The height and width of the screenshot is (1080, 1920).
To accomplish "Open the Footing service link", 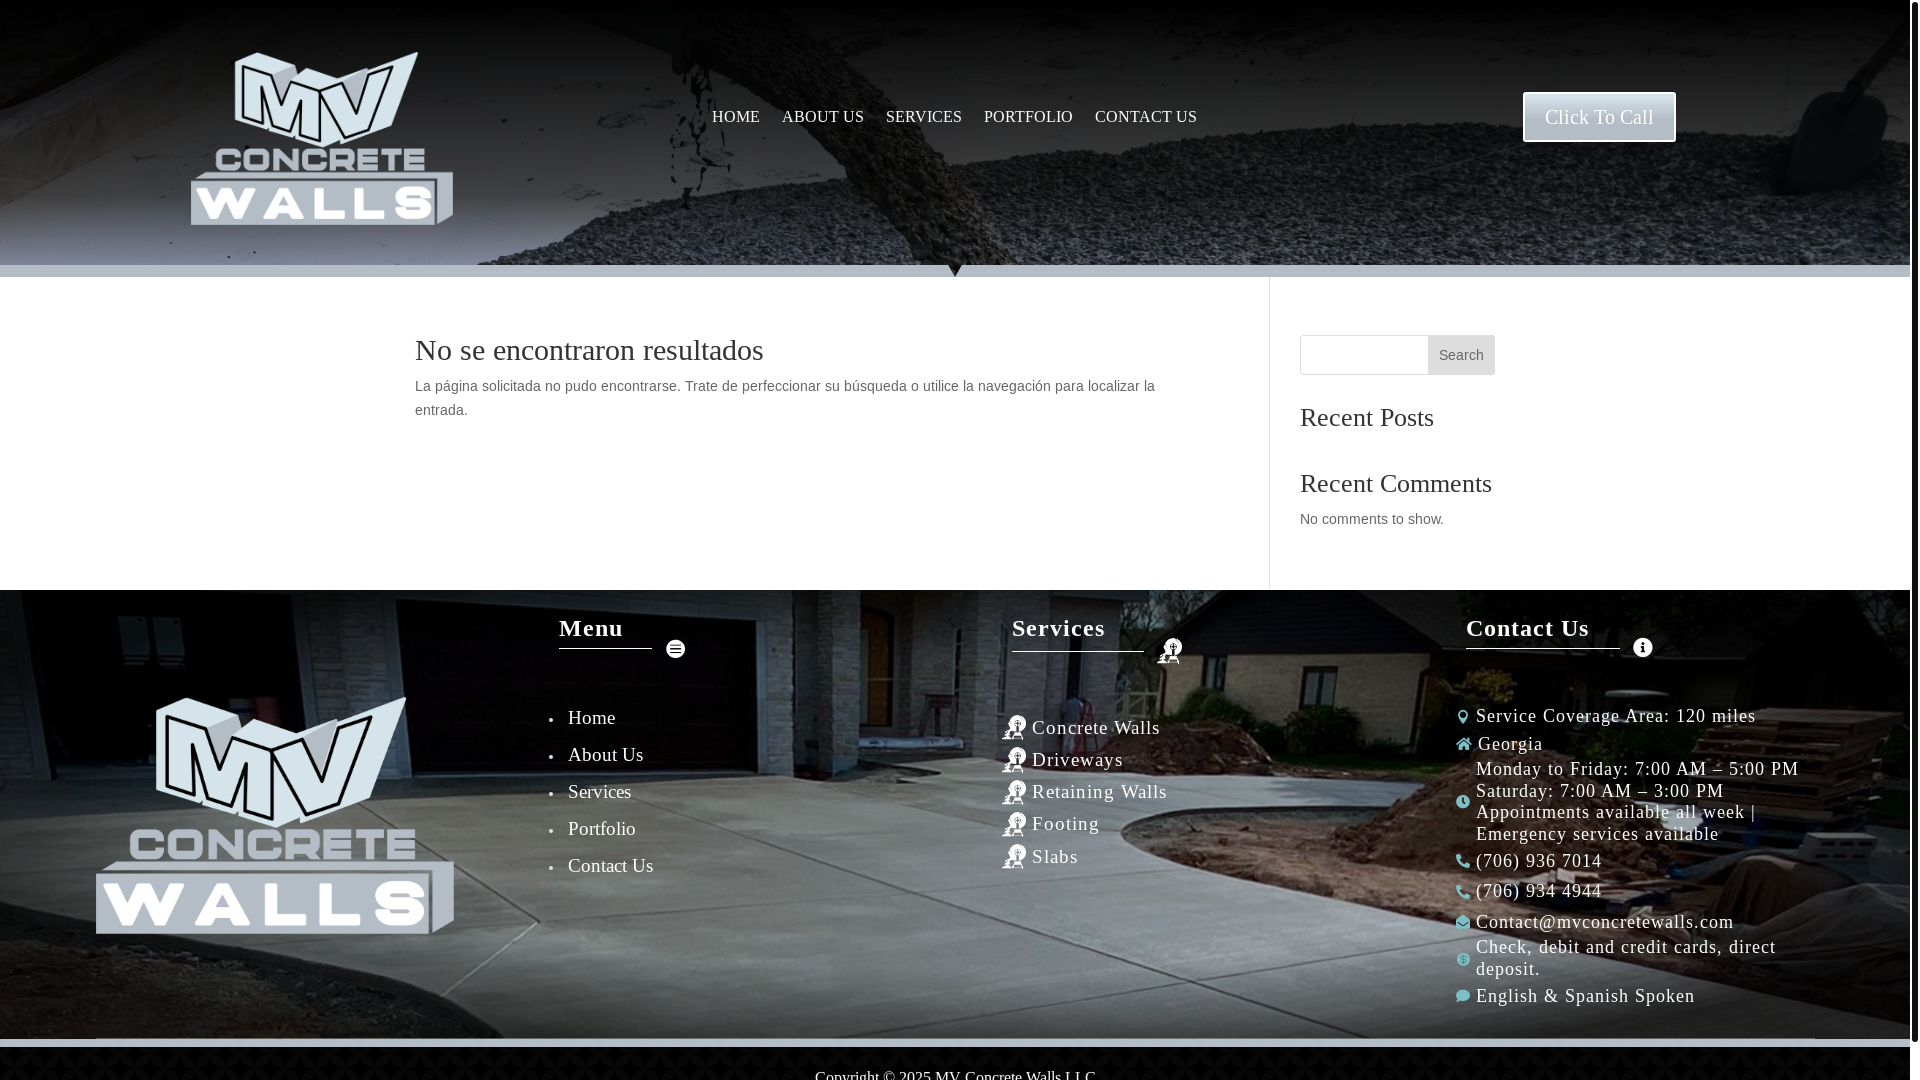I will pos(1066,824).
